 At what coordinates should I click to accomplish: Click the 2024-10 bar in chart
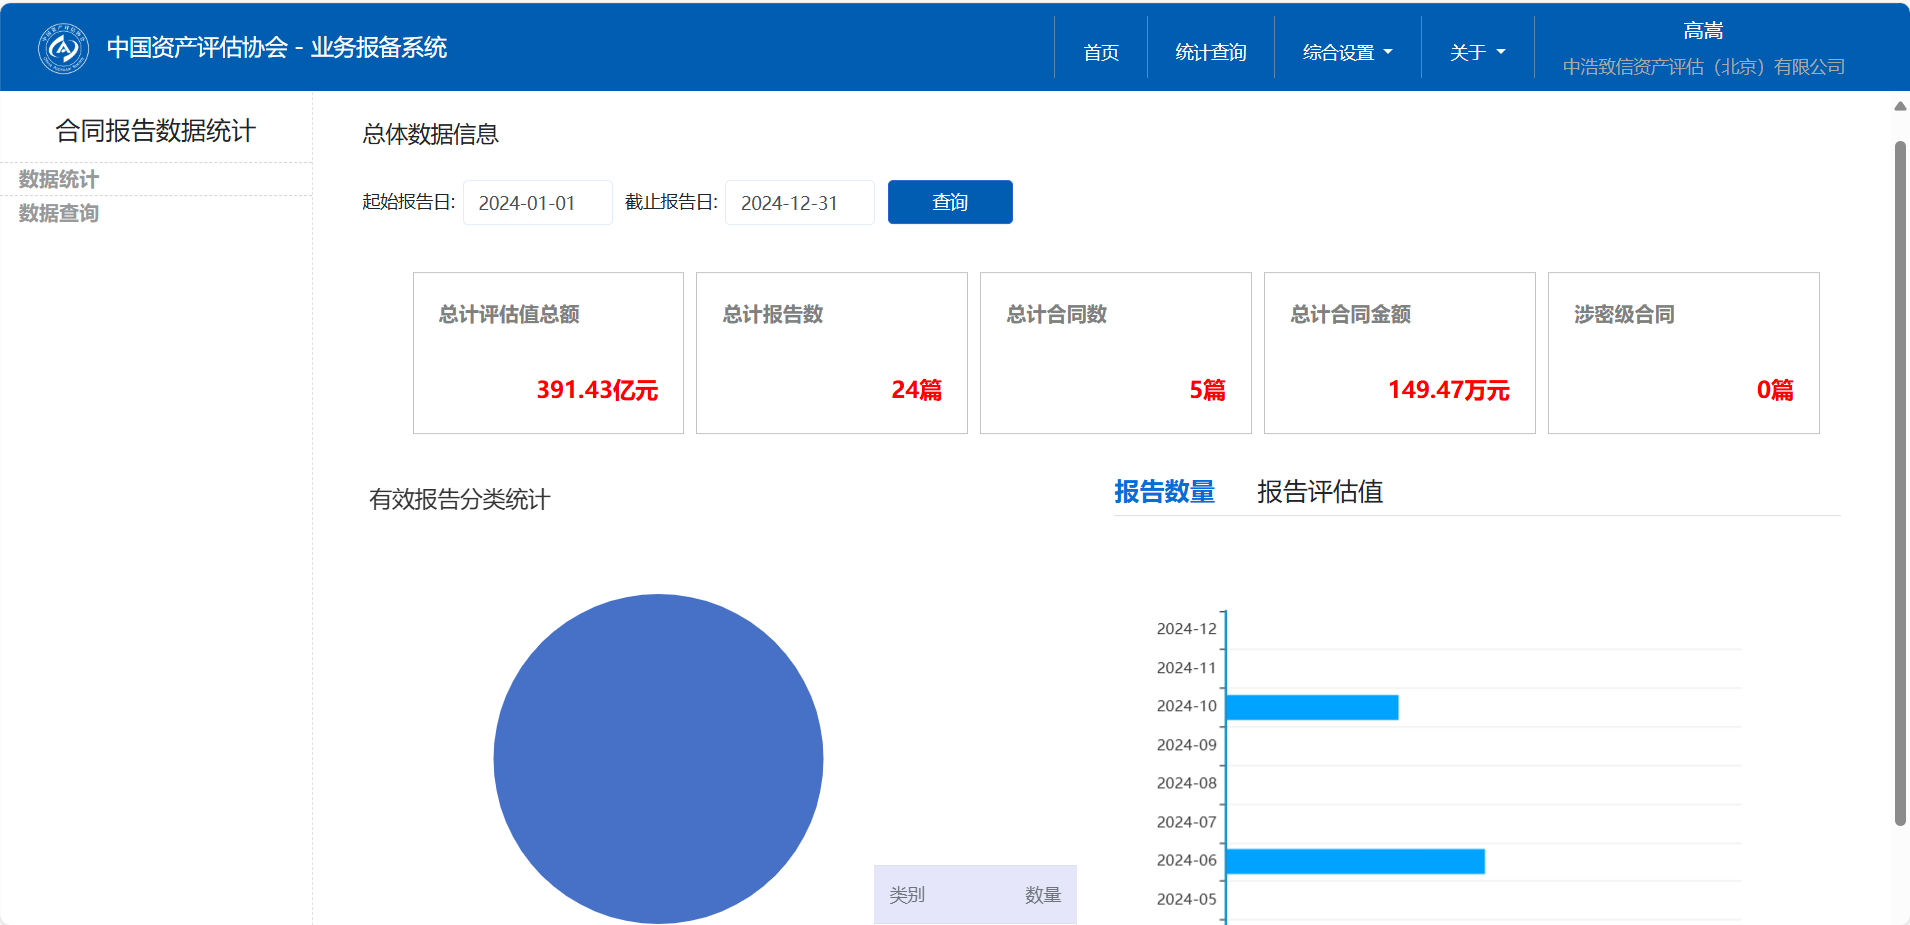tap(1311, 707)
